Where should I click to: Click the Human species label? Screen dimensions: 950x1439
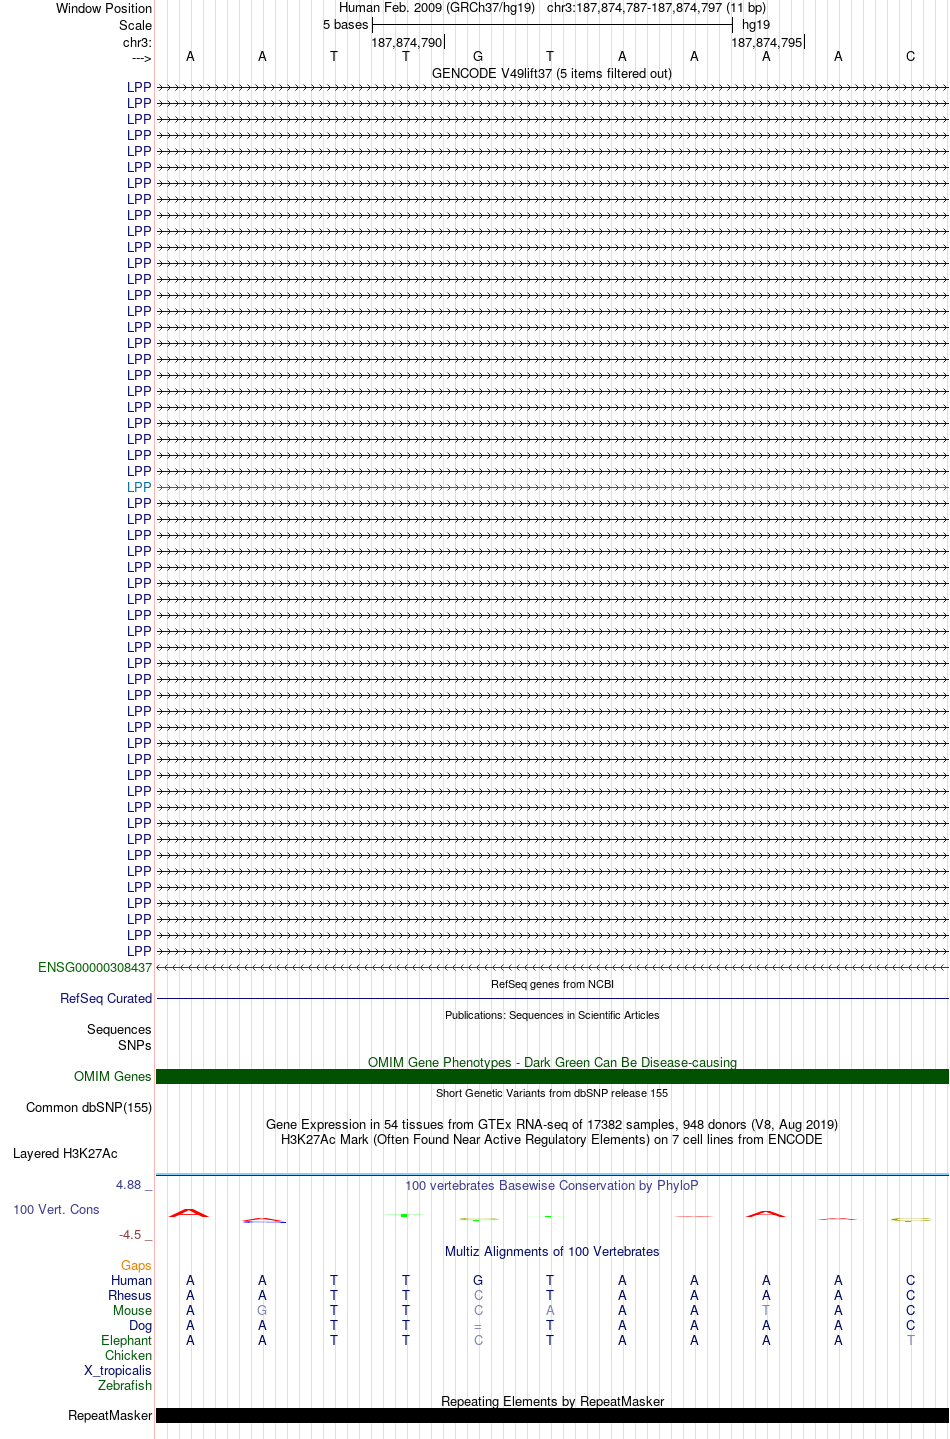point(132,1280)
